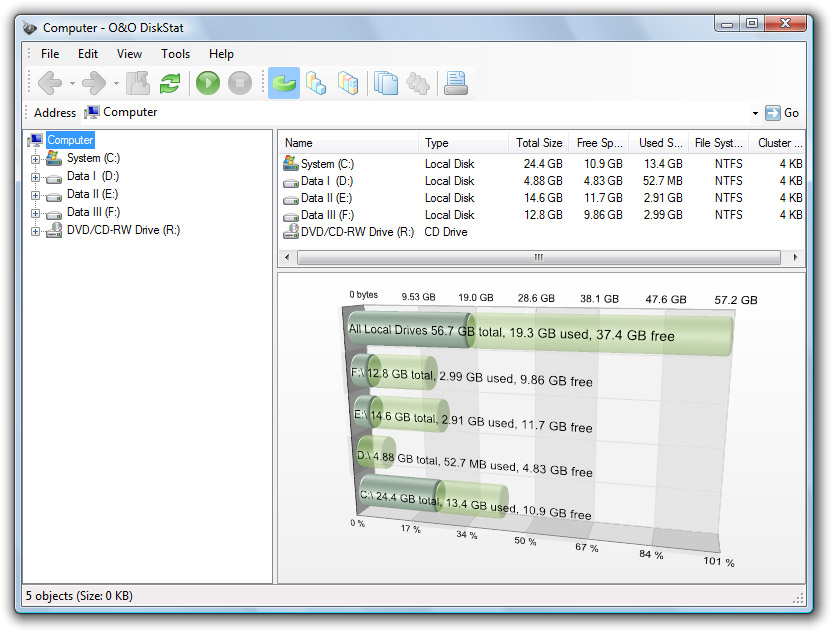Click the Go arrow icon
Viewport: 832px width, 632px height.
tap(773, 113)
